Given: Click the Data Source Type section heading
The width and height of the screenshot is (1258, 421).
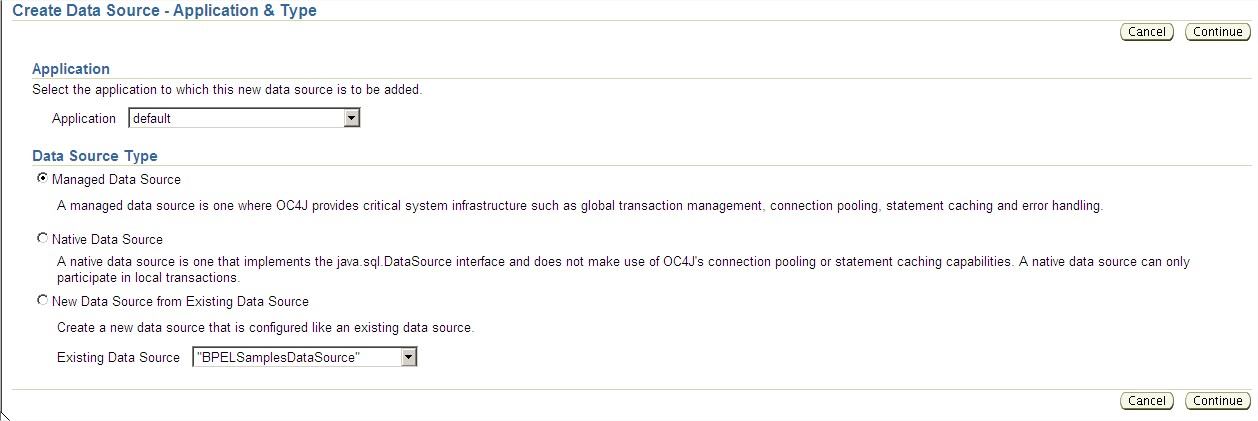Looking at the screenshot, I should coord(95,156).
